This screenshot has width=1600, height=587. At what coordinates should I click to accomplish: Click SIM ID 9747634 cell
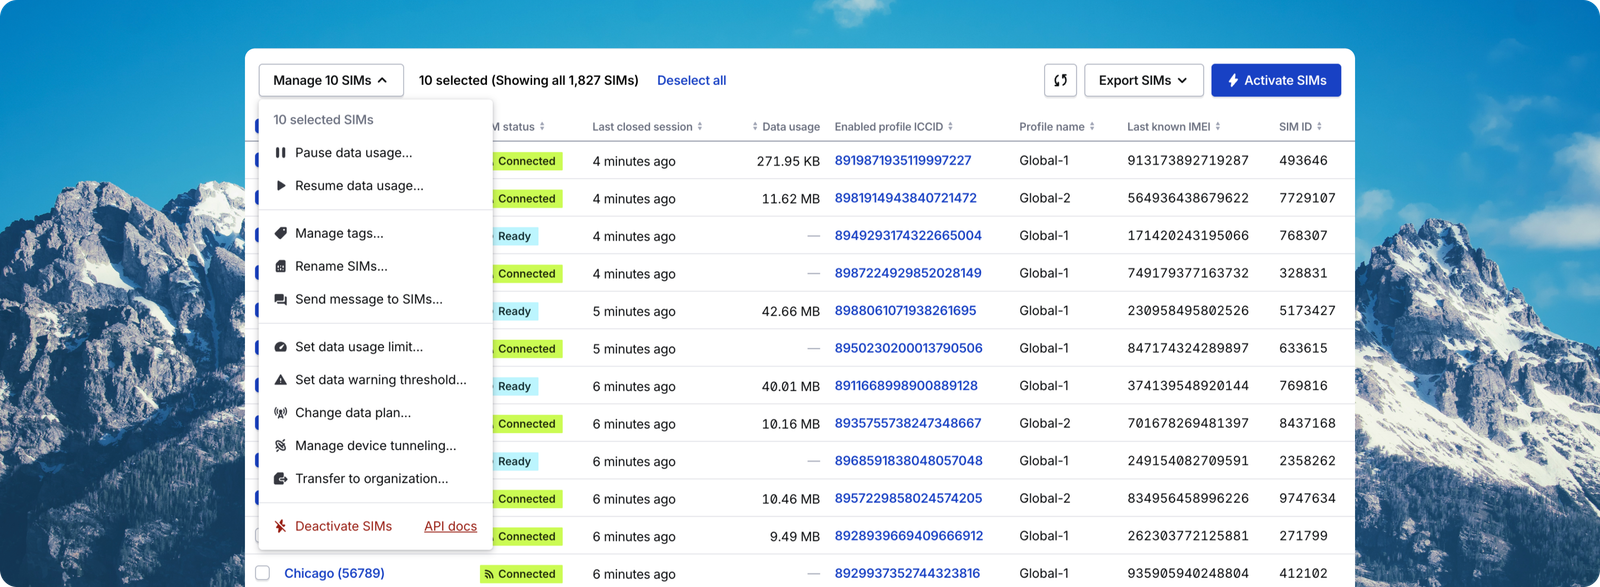click(x=1308, y=498)
